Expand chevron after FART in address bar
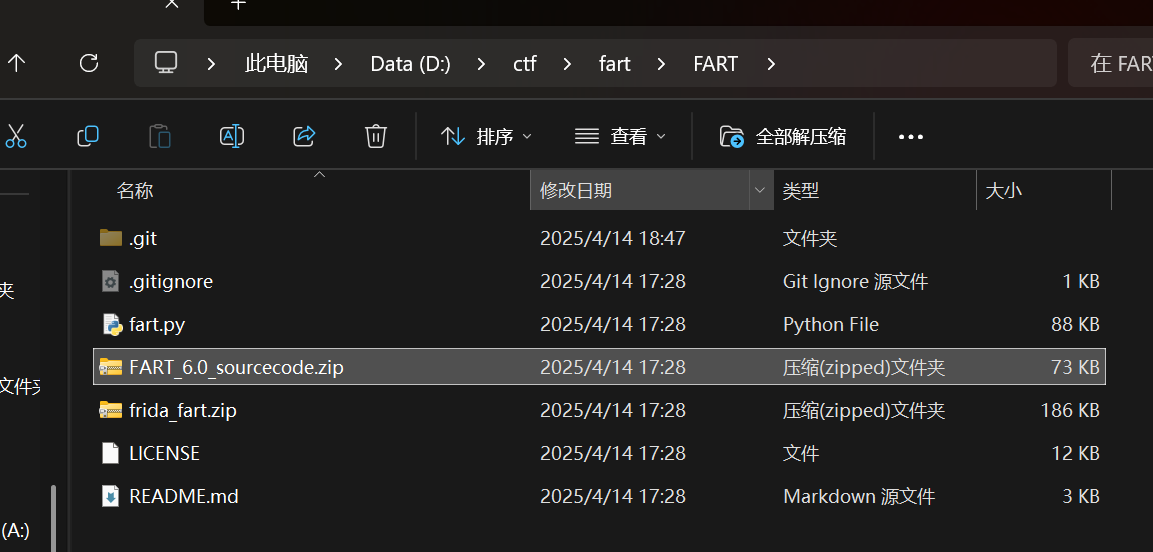The height and width of the screenshot is (552, 1153). (x=770, y=64)
